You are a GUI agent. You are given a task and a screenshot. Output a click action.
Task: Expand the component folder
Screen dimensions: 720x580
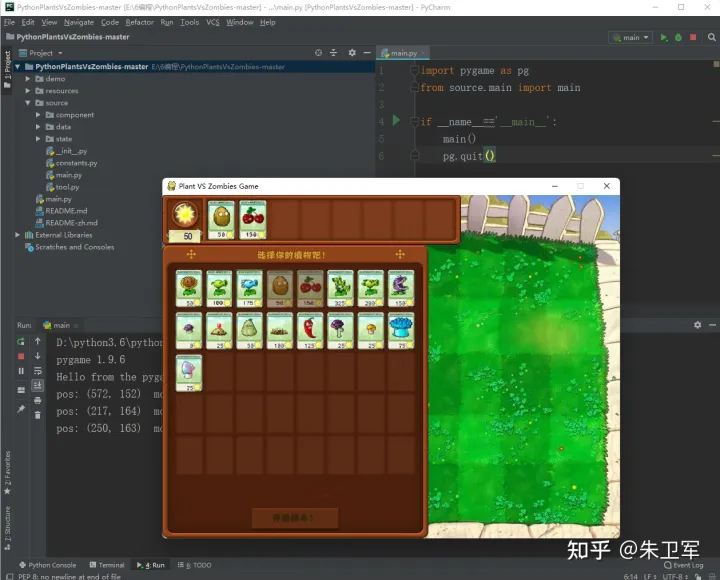coord(38,115)
